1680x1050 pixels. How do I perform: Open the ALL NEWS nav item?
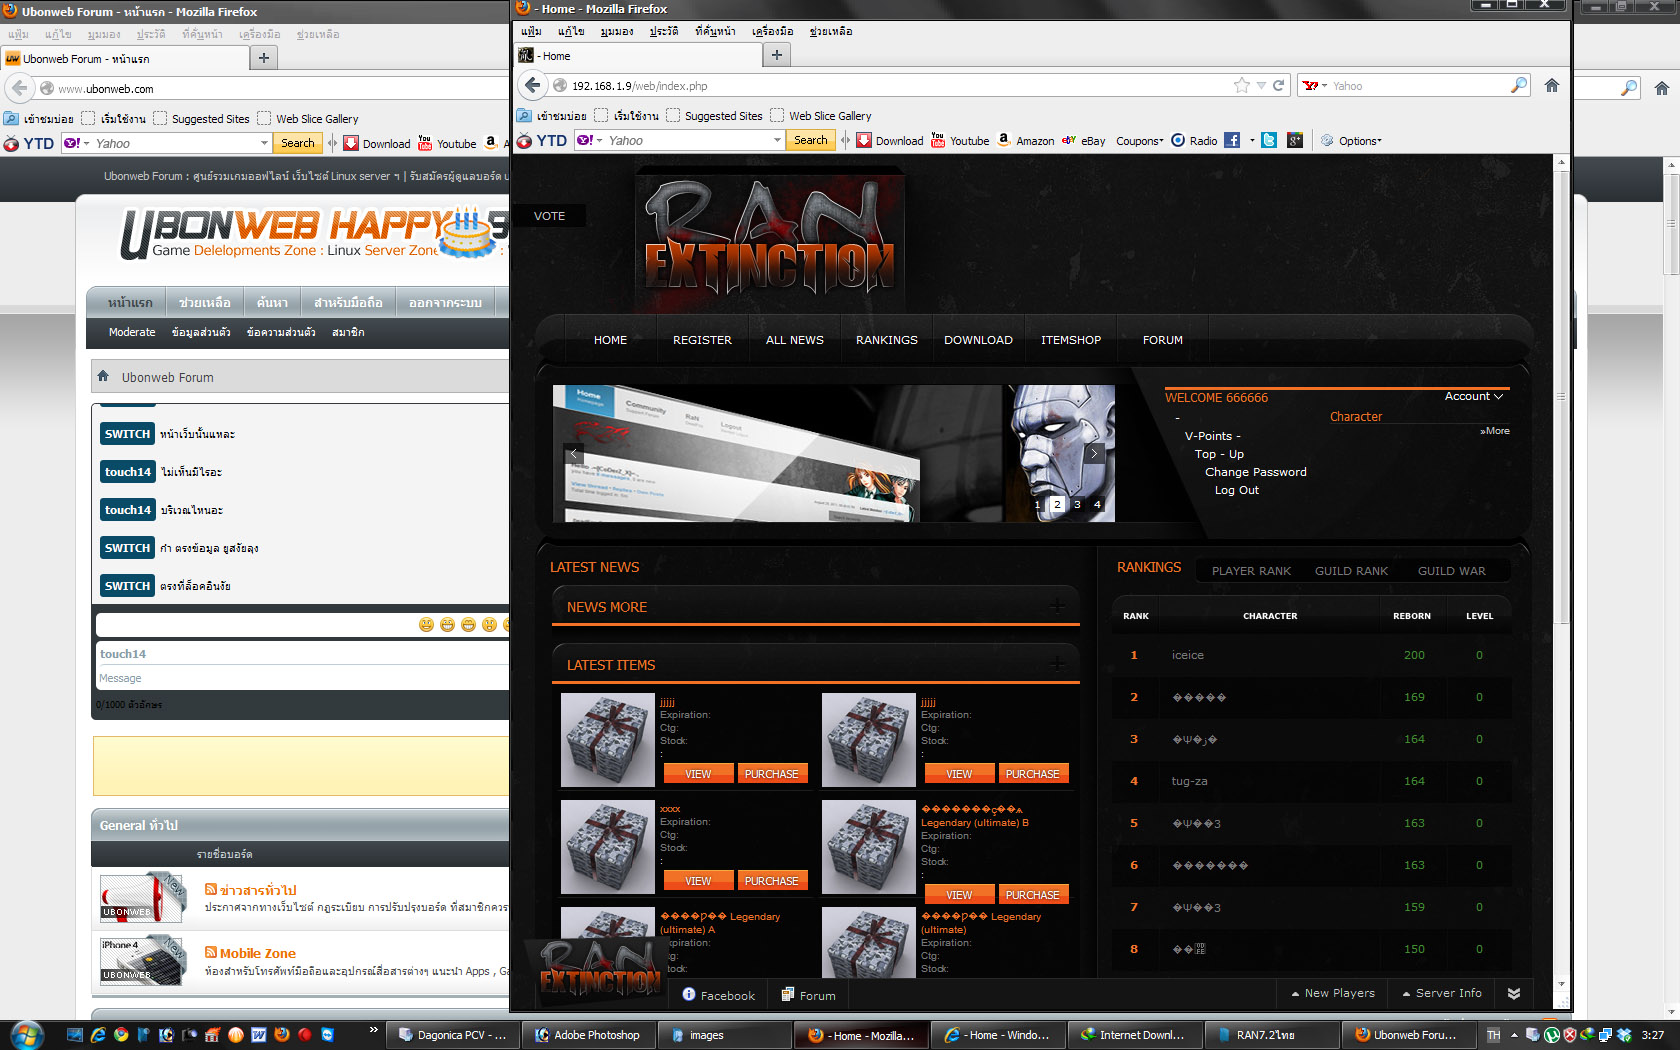click(795, 340)
